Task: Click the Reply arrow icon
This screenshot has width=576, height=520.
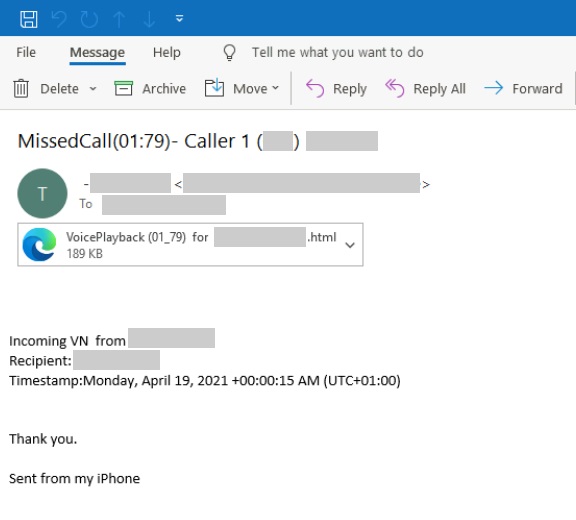Action: click(x=315, y=89)
